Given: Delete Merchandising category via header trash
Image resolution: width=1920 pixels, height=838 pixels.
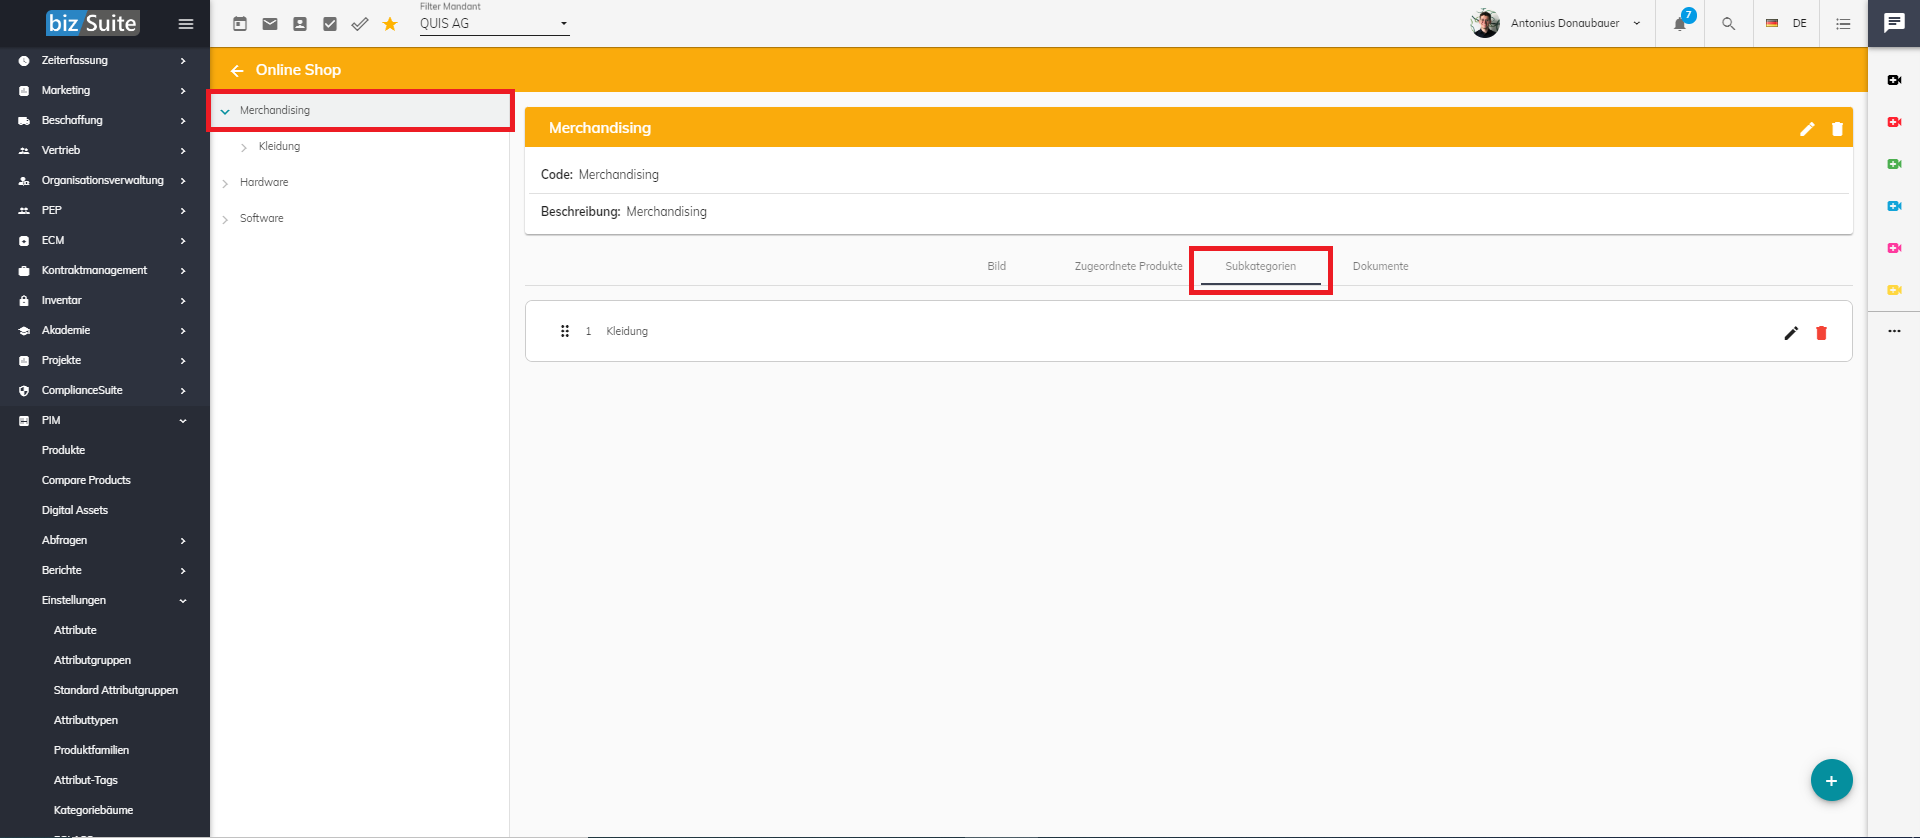Looking at the screenshot, I should pos(1837,129).
